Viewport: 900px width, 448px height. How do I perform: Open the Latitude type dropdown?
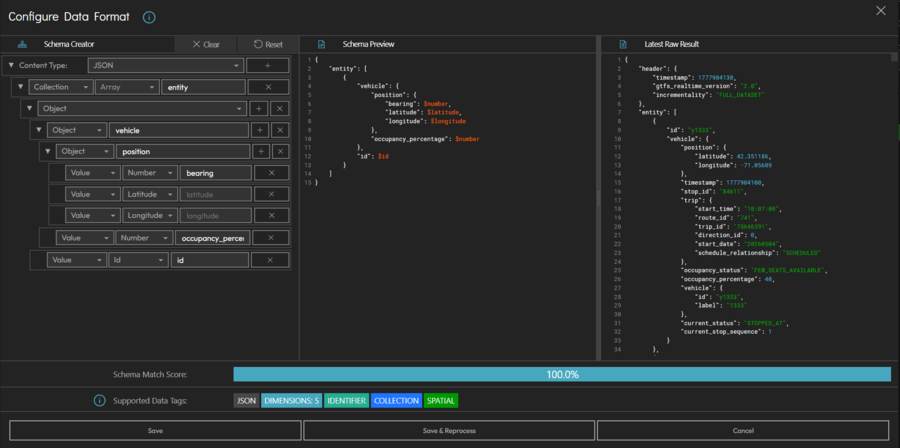pyautogui.click(x=150, y=194)
